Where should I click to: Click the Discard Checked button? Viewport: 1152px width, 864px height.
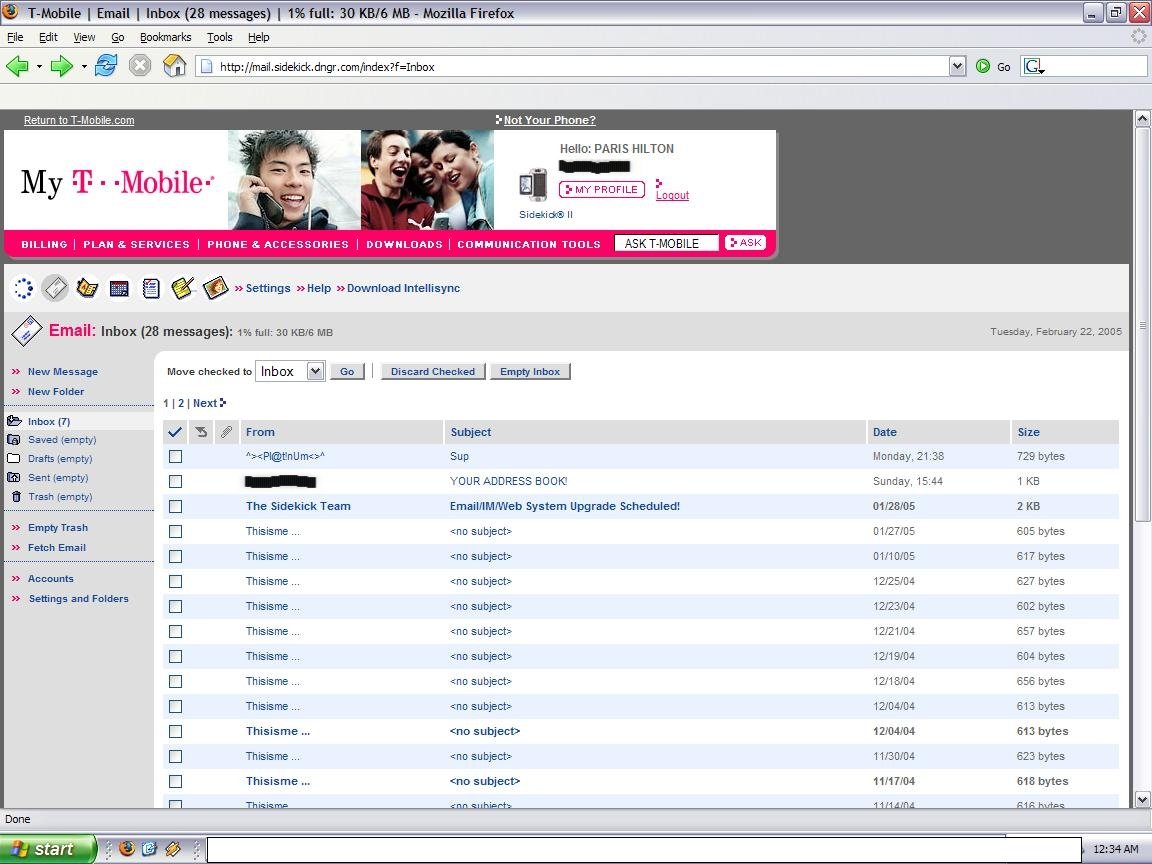click(x=433, y=371)
